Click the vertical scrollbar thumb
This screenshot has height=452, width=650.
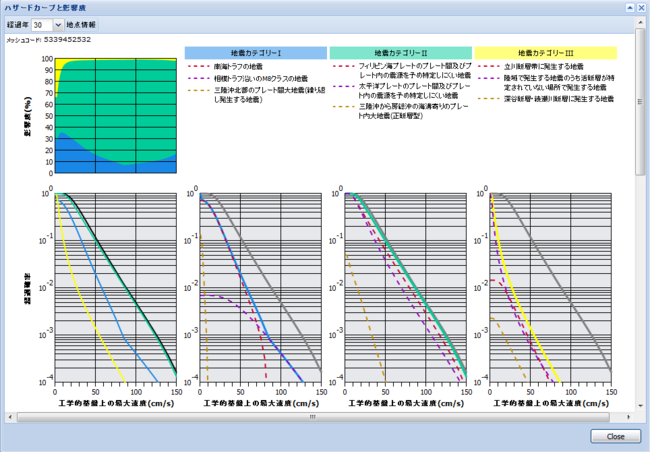coord(640,101)
